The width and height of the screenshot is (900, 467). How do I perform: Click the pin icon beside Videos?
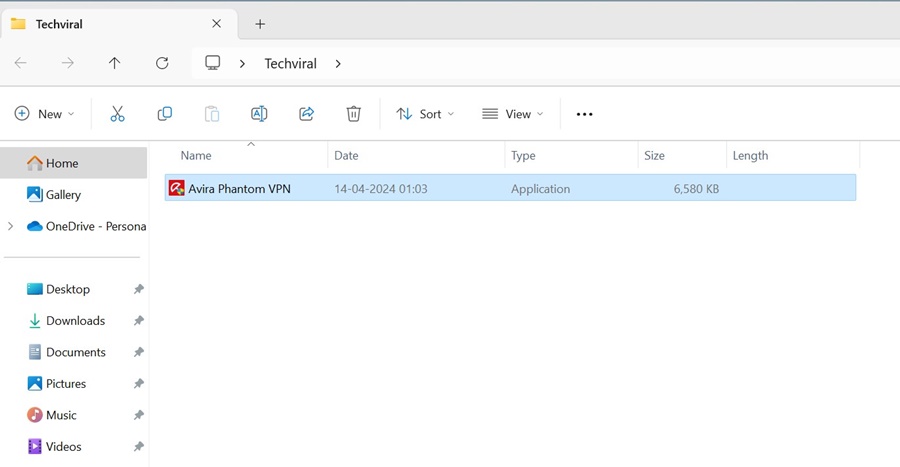pos(139,446)
